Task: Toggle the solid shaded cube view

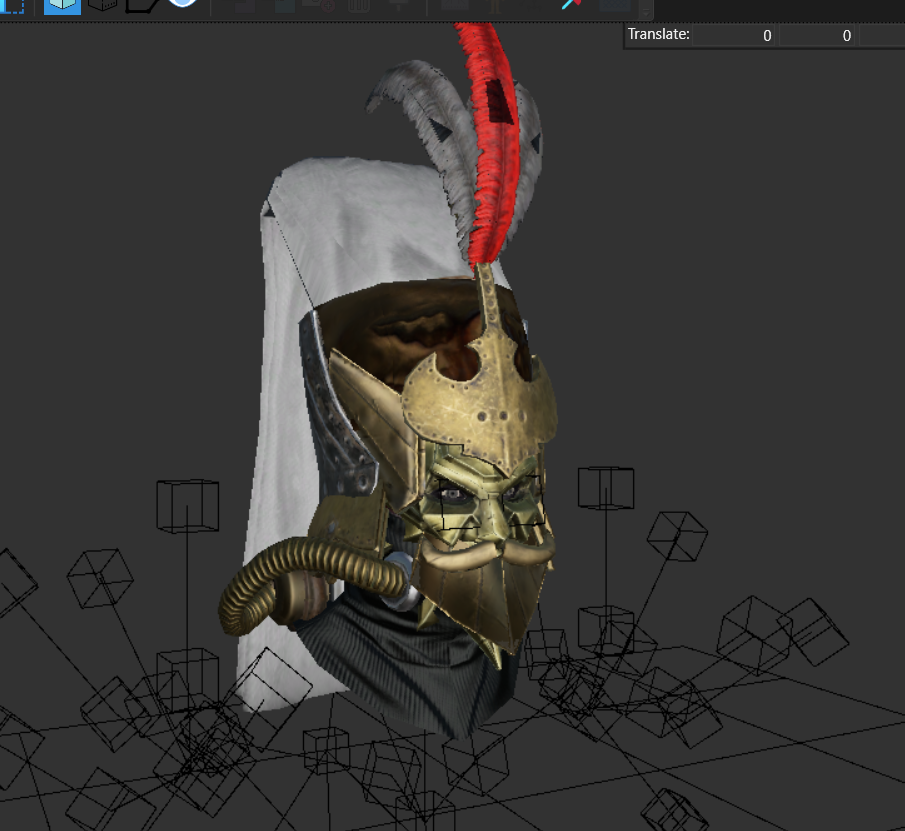Action: tap(62, 6)
